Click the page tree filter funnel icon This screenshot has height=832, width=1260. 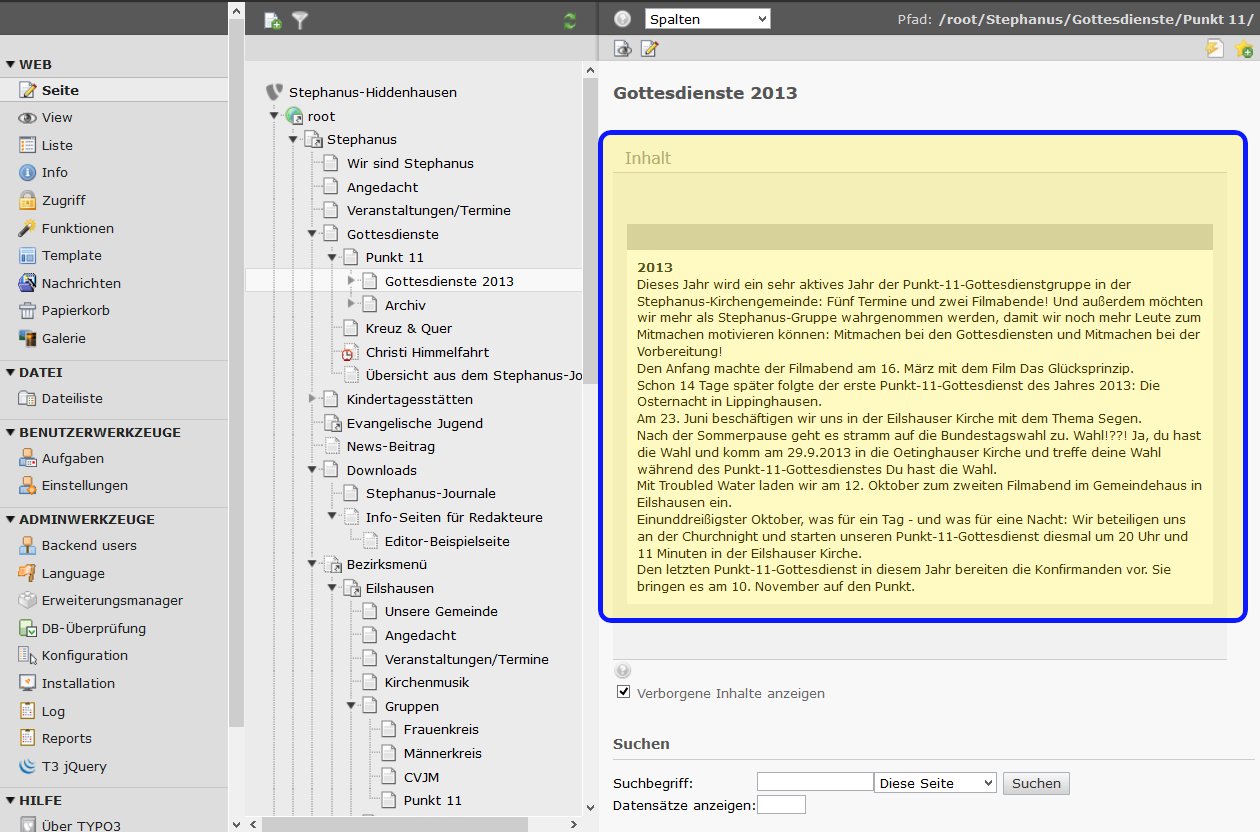tap(300, 20)
